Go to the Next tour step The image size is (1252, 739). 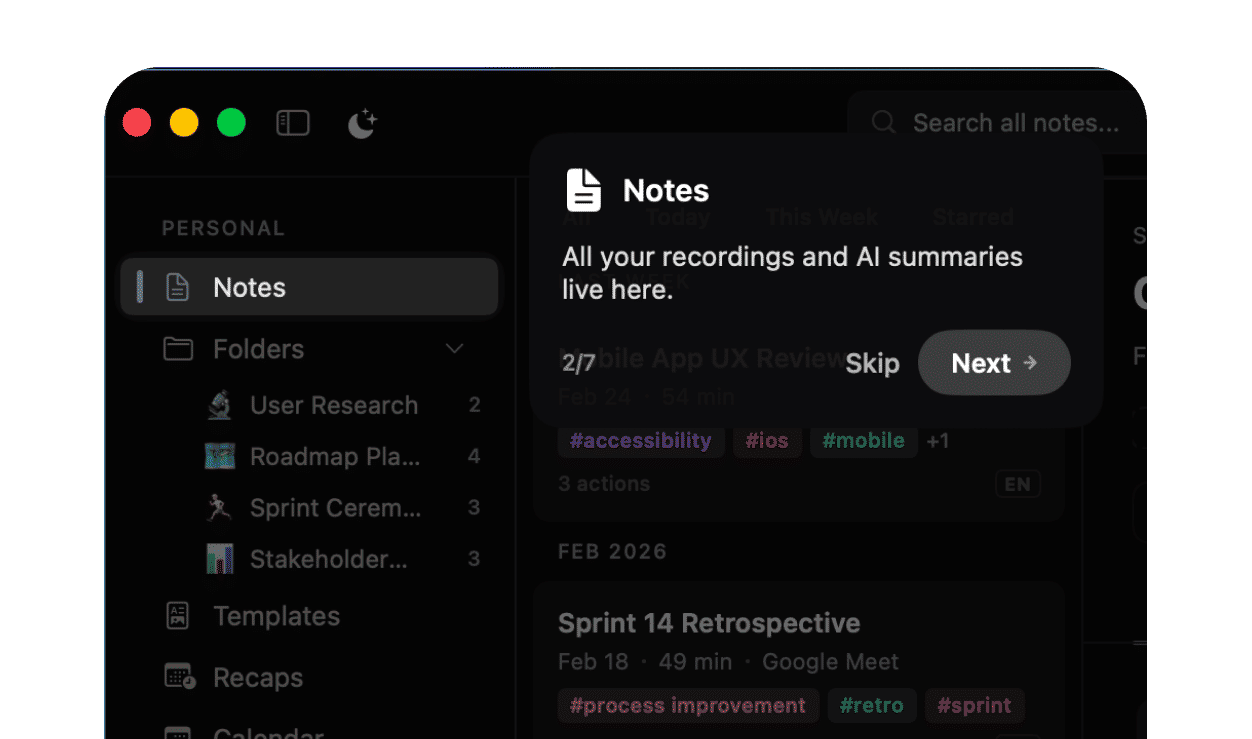pyautogui.click(x=994, y=363)
